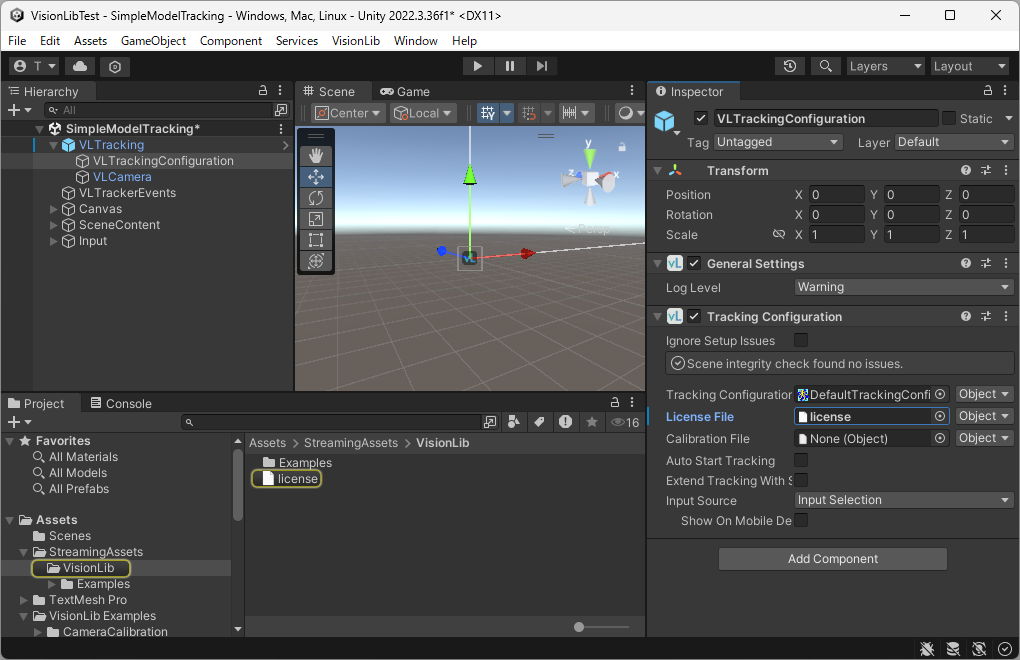Select the Hand view tool
Image resolution: width=1020 pixels, height=660 pixels.
tap(316, 156)
